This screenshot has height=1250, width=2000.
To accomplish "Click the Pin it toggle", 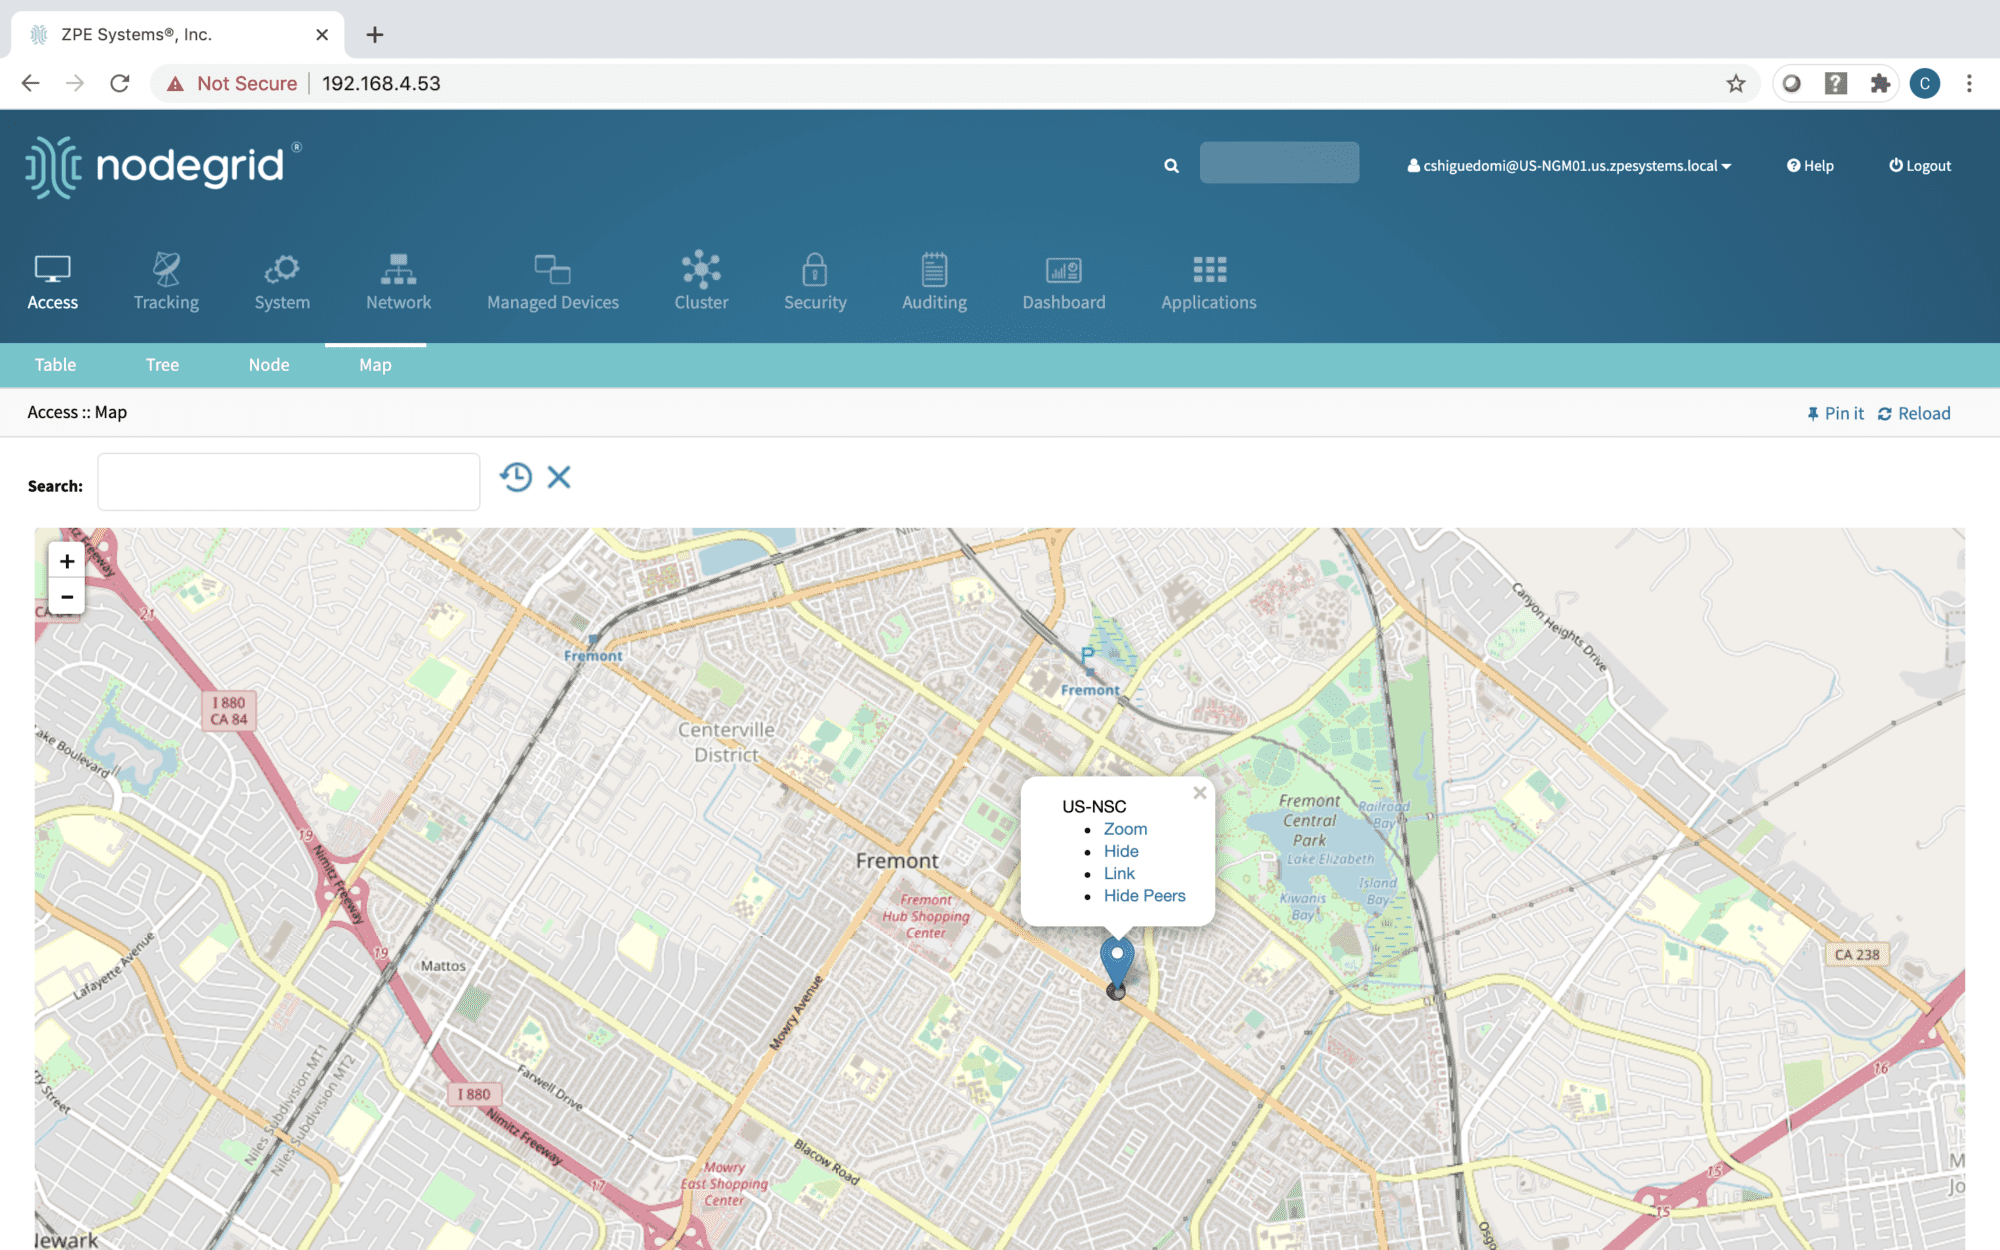I will click(1835, 413).
